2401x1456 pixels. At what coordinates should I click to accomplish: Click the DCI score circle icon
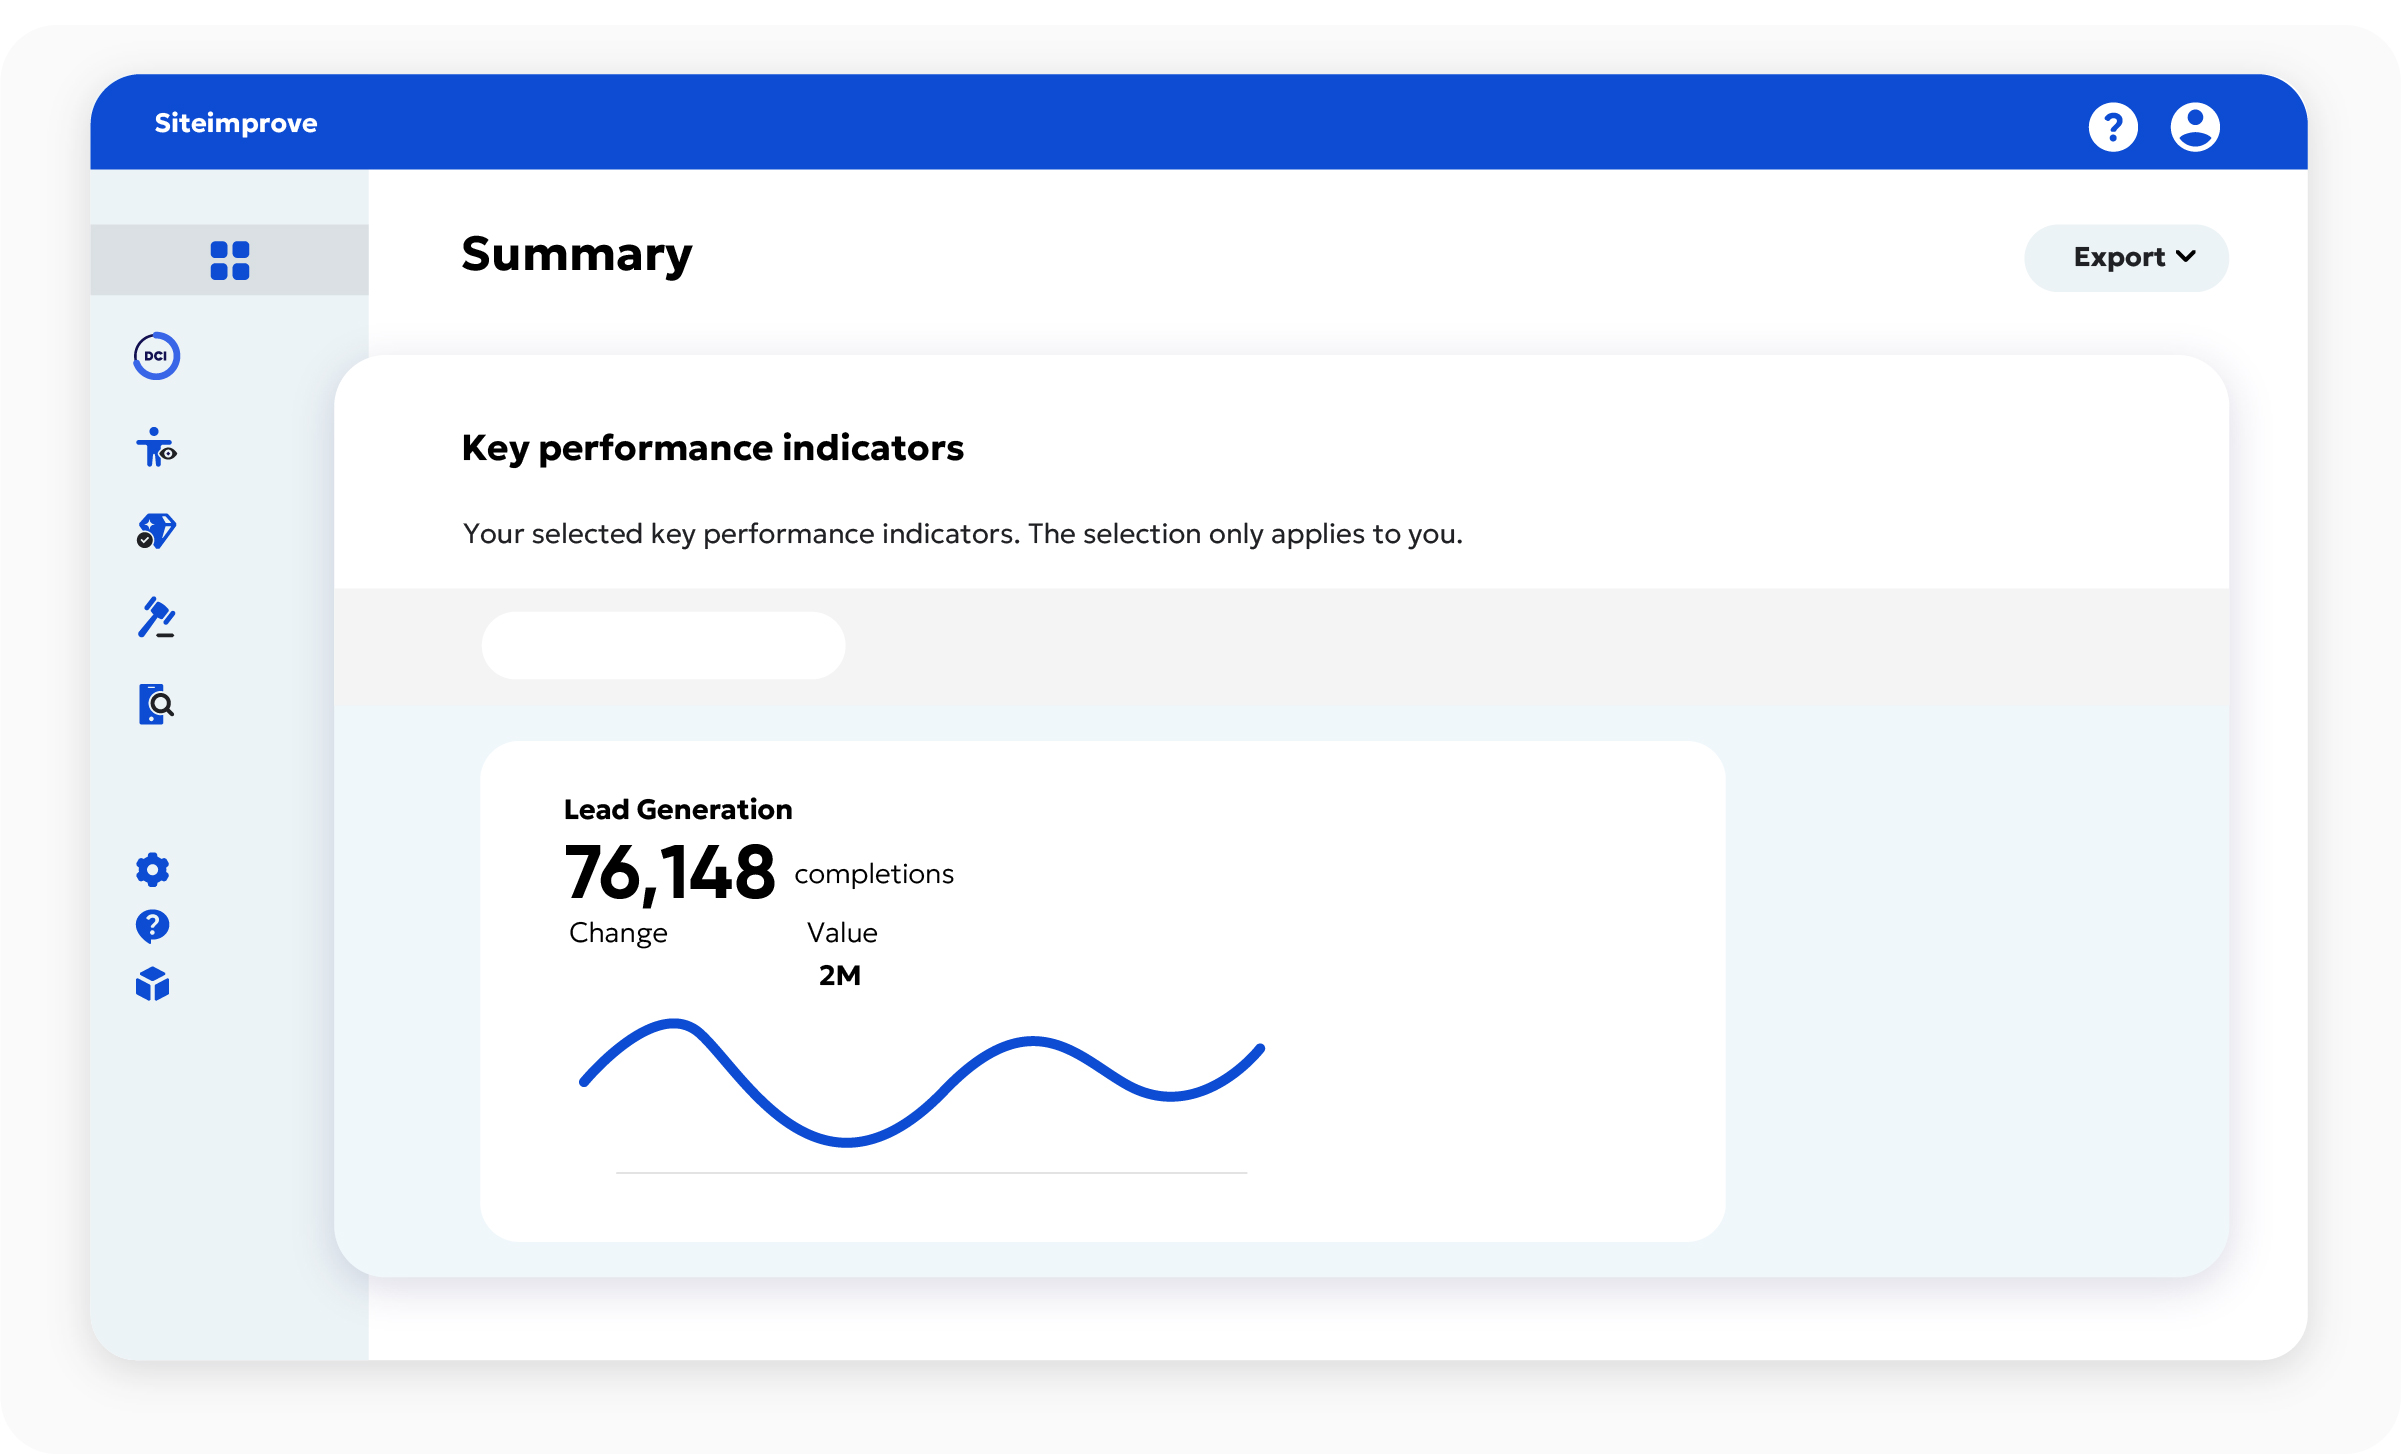156,356
